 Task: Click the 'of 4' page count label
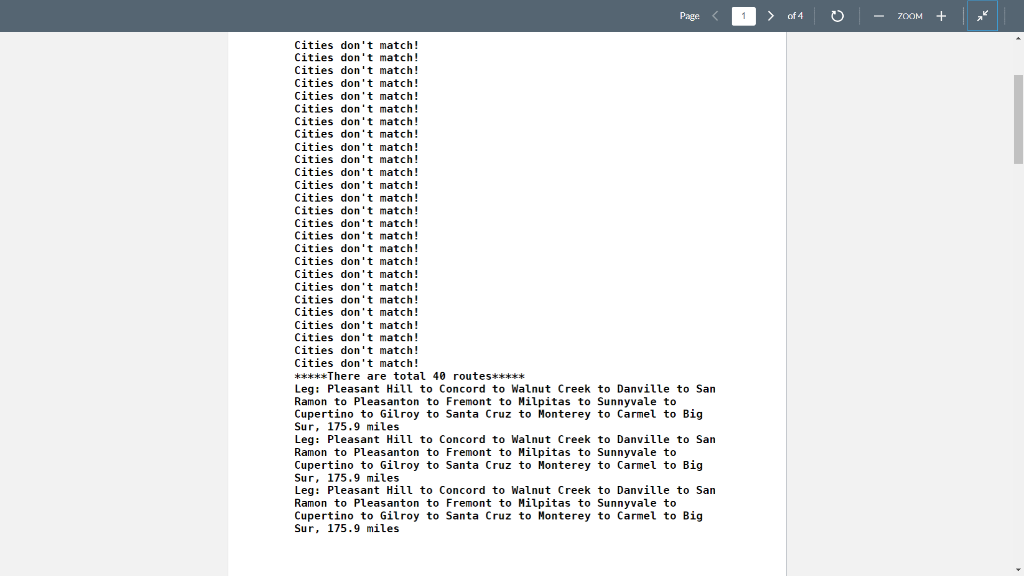pos(795,16)
